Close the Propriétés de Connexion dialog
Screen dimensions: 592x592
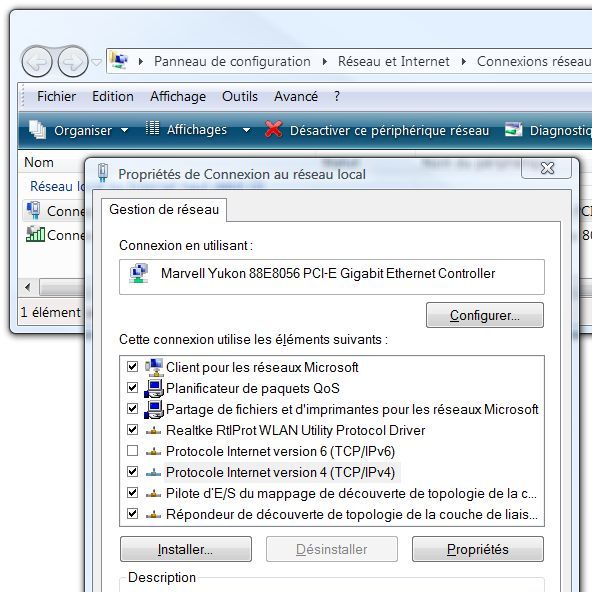[547, 168]
